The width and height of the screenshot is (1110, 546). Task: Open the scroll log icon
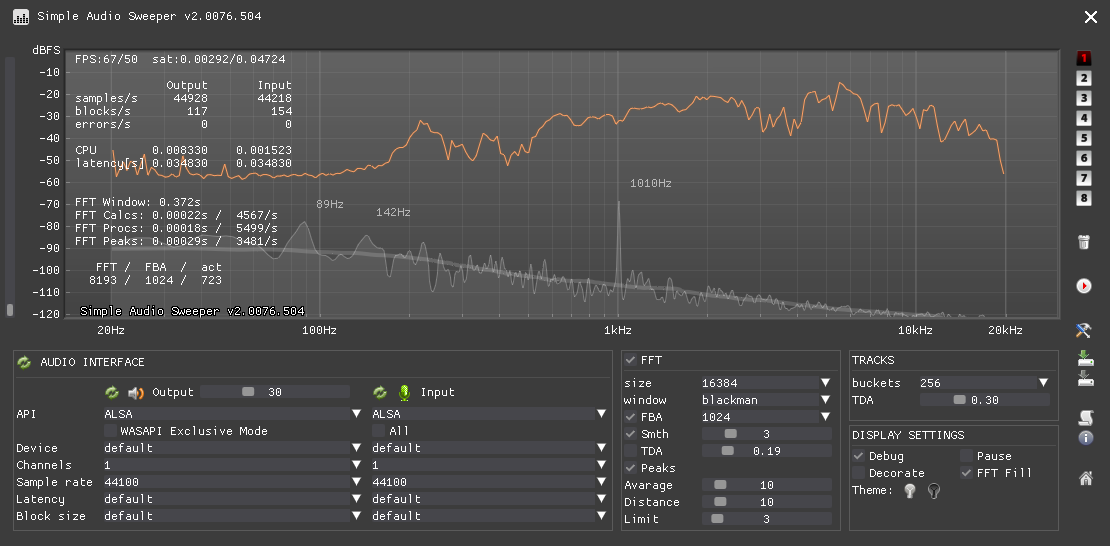(x=1085, y=418)
